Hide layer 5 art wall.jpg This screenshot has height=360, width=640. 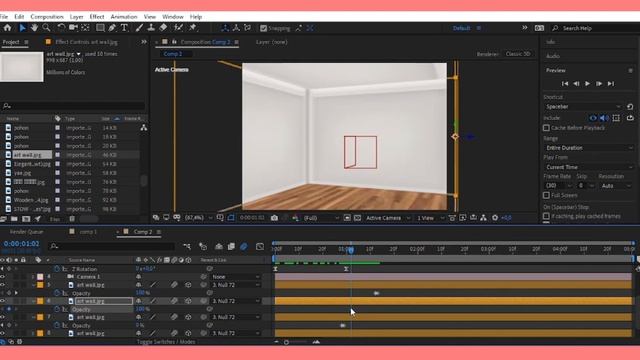(2, 285)
